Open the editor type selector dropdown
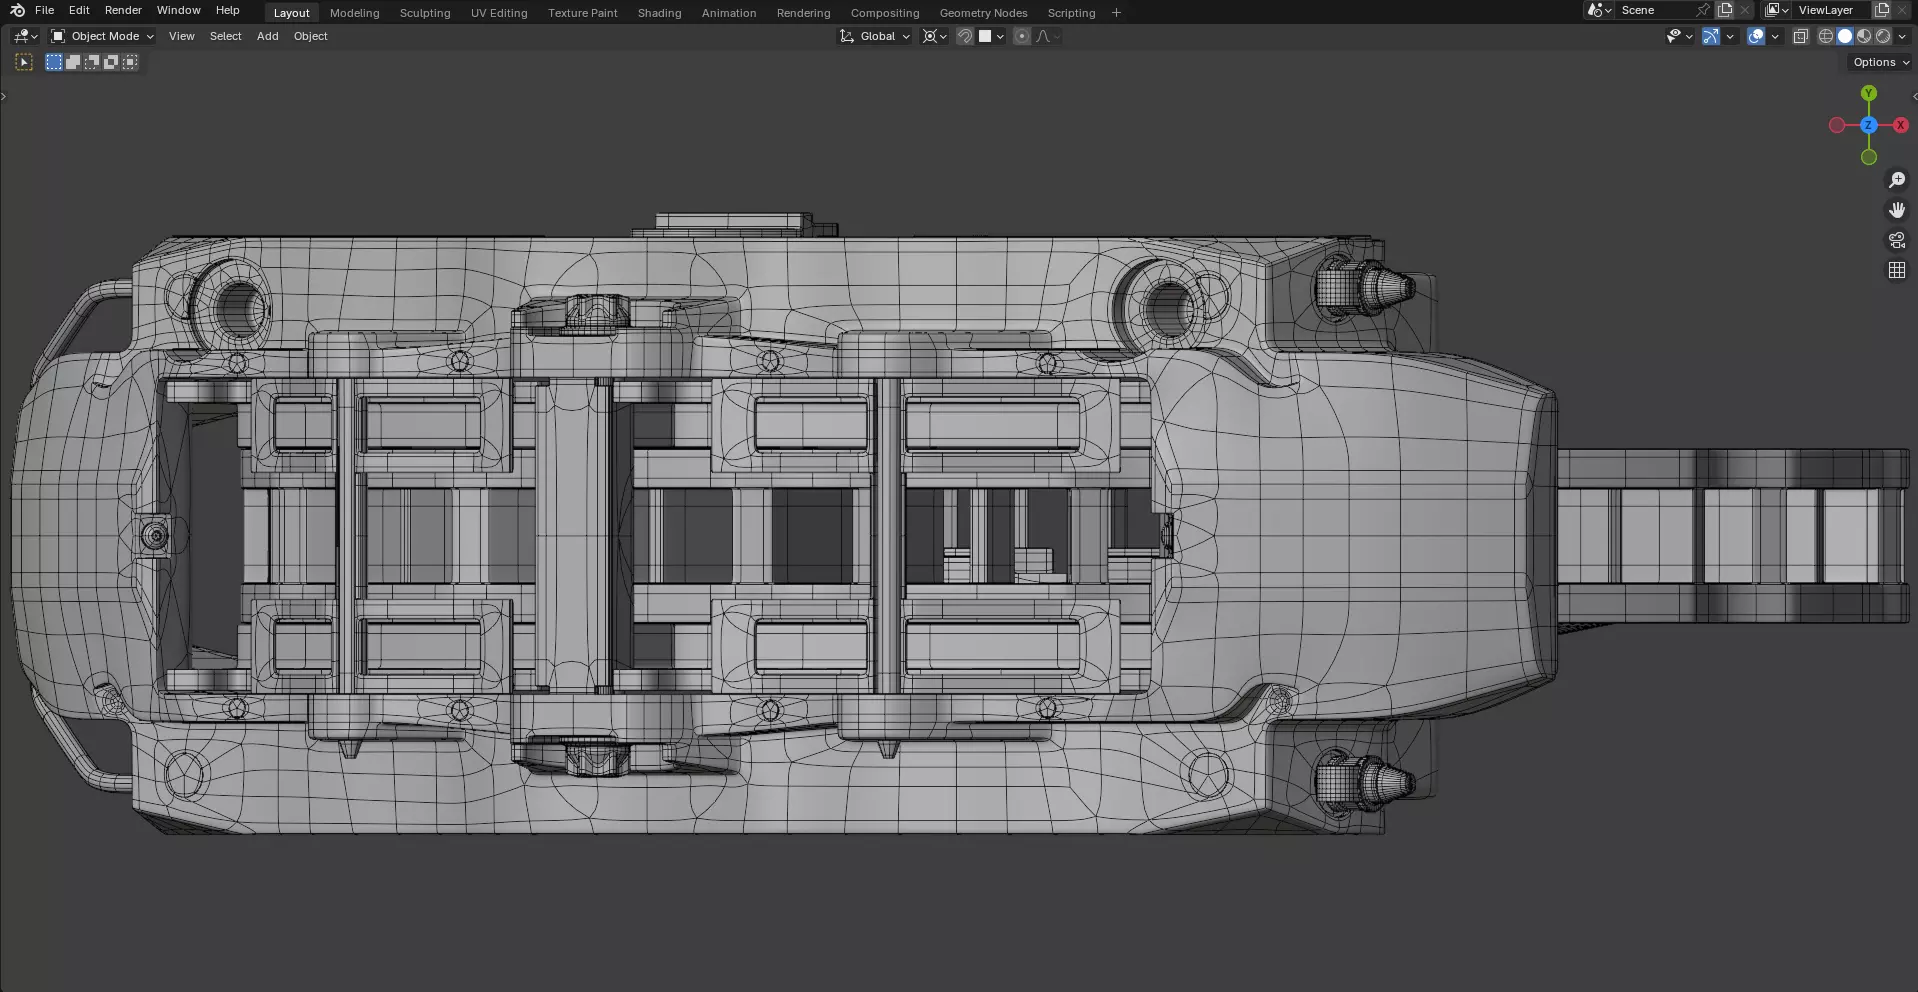 point(26,36)
